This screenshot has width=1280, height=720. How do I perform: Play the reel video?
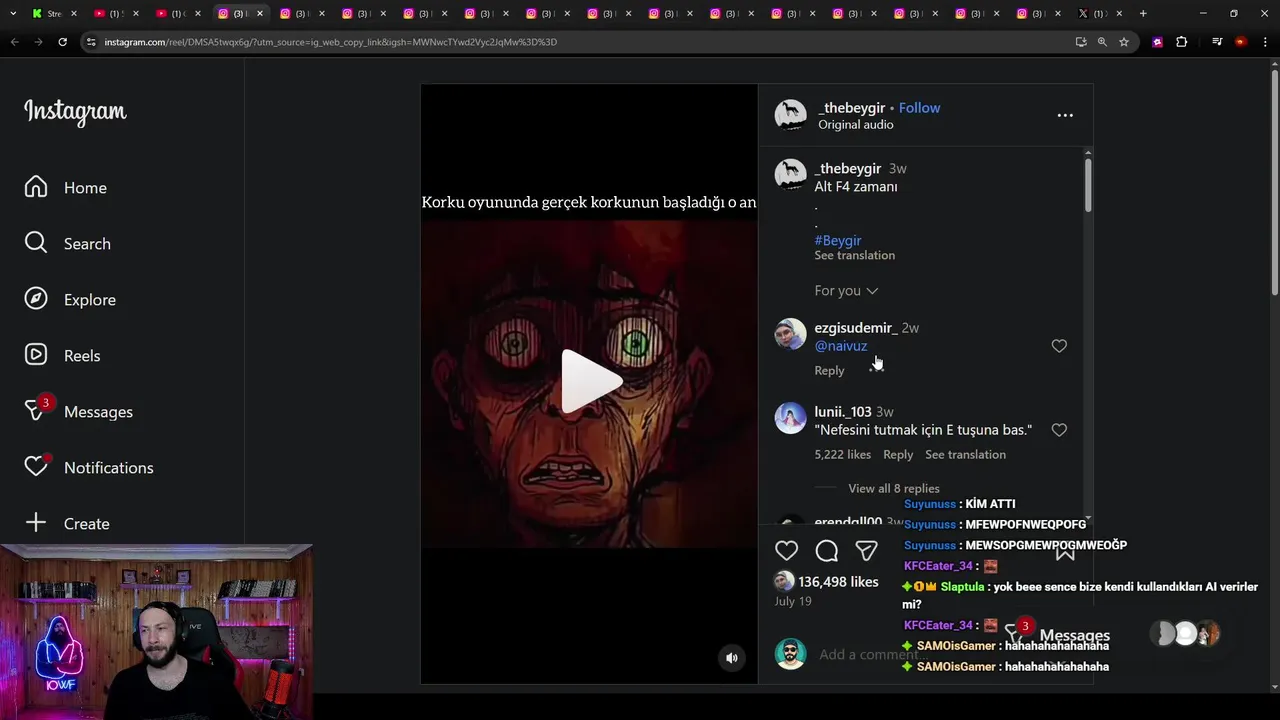(x=590, y=382)
